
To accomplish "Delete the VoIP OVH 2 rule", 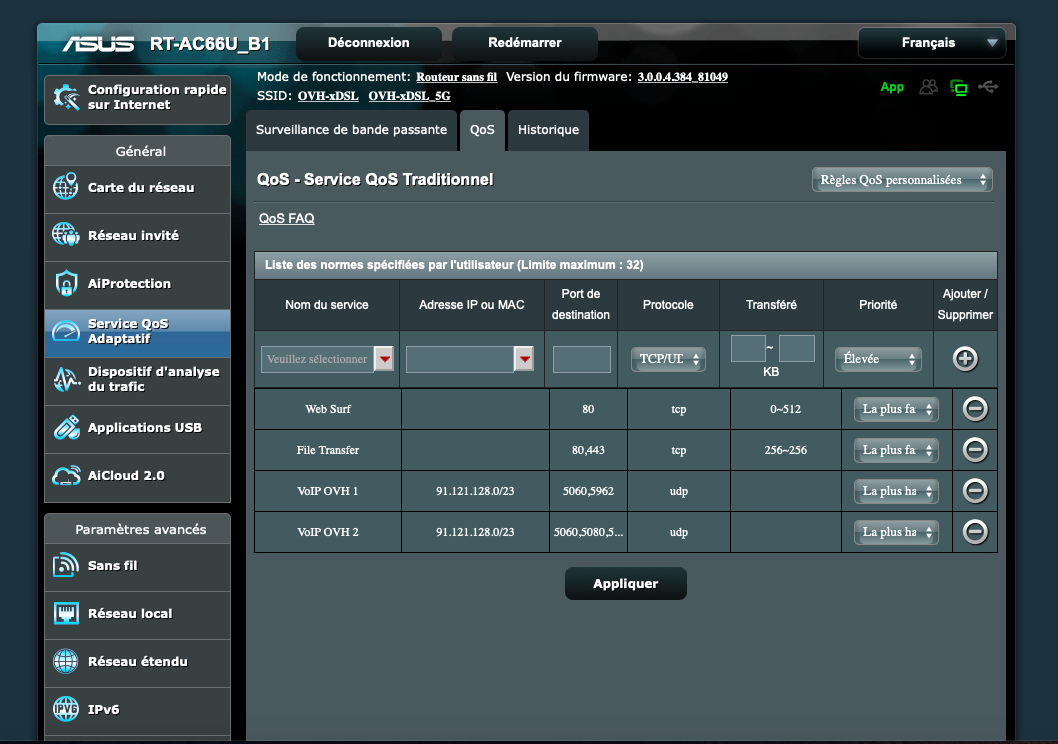I will coord(975,532).
